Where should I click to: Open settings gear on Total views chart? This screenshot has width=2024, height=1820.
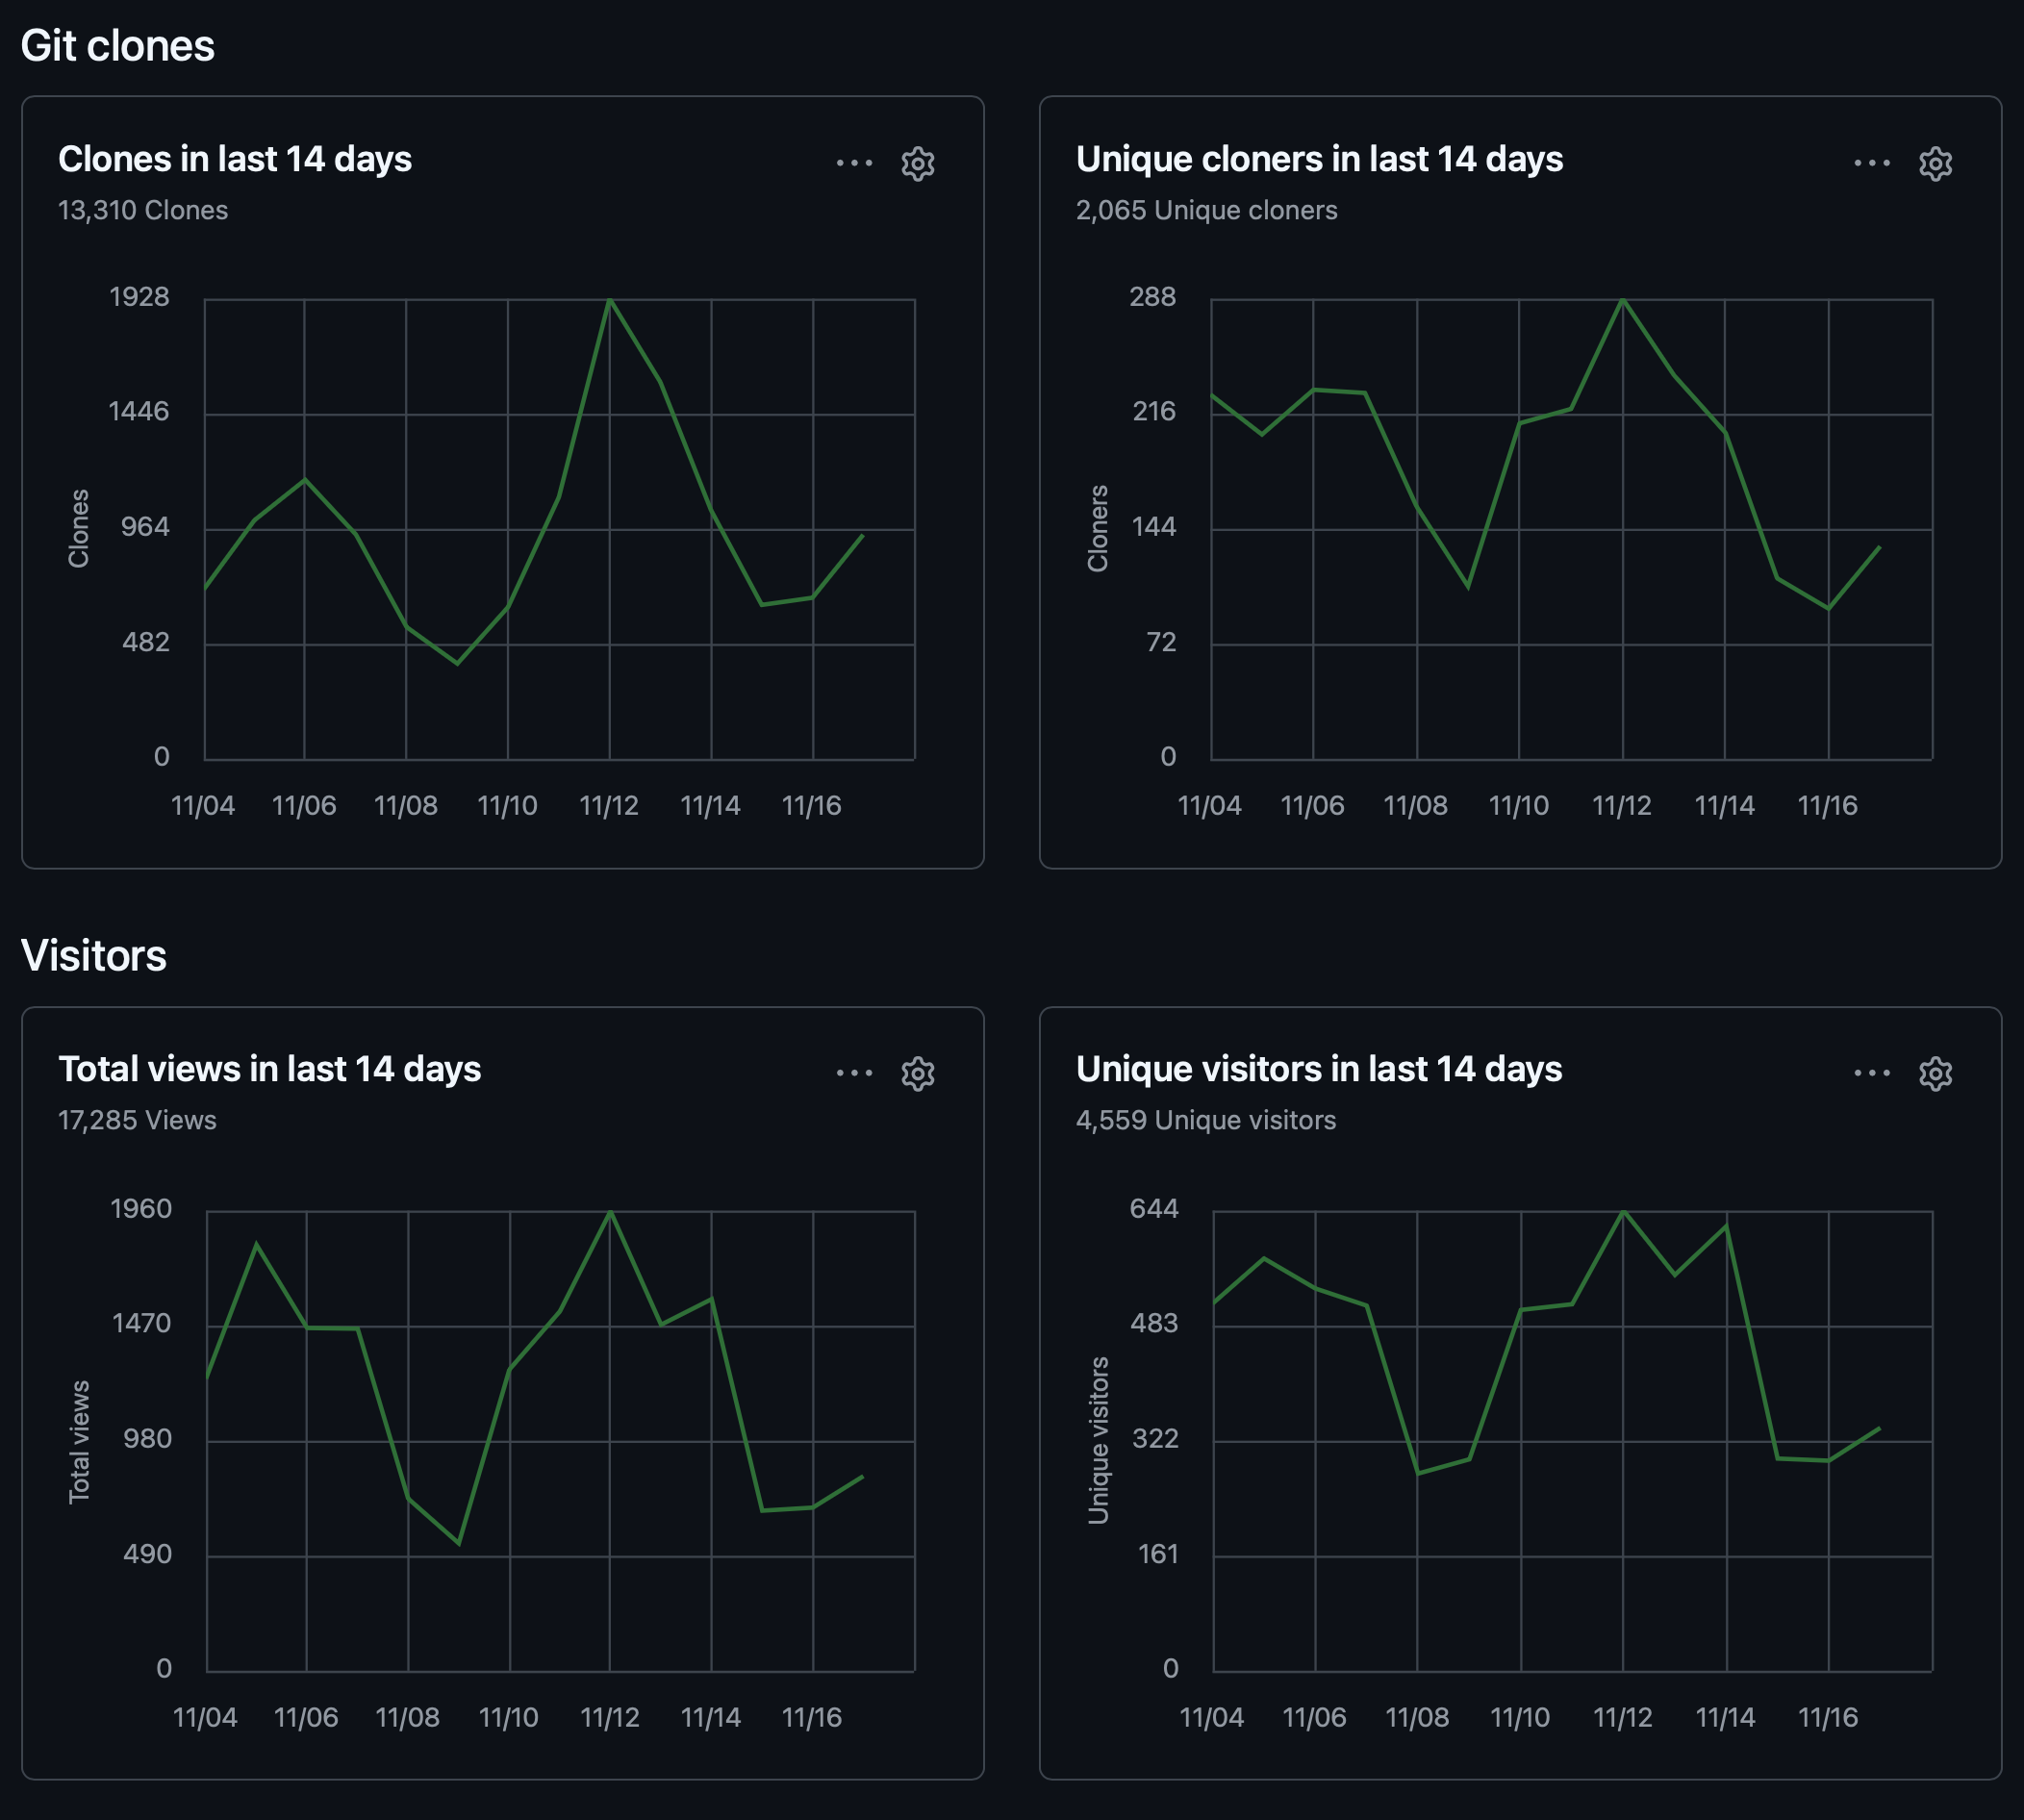tap(917, 1073)
